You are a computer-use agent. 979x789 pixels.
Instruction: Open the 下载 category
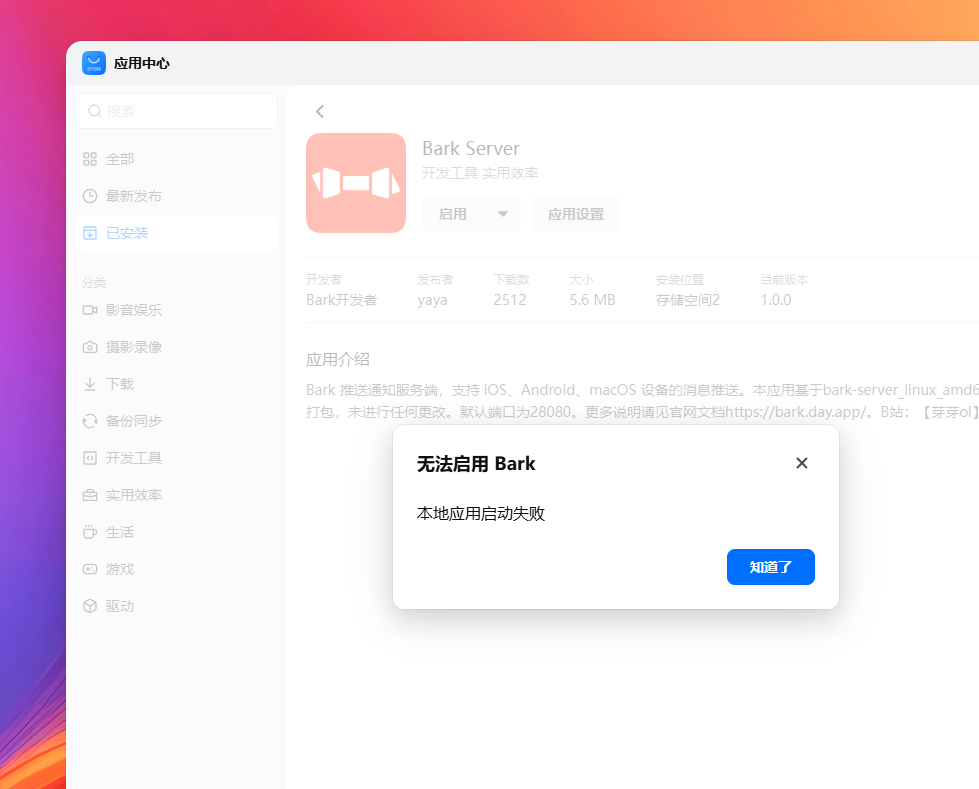pyautogui.click(x=175, y=384)
